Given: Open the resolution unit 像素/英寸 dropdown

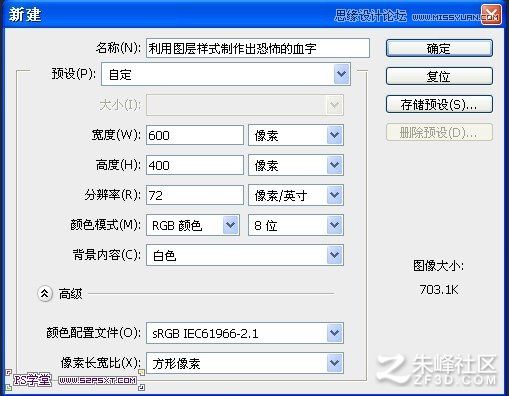Looking at the screenshot, I should pyautogui.click(x=296, y=195).
